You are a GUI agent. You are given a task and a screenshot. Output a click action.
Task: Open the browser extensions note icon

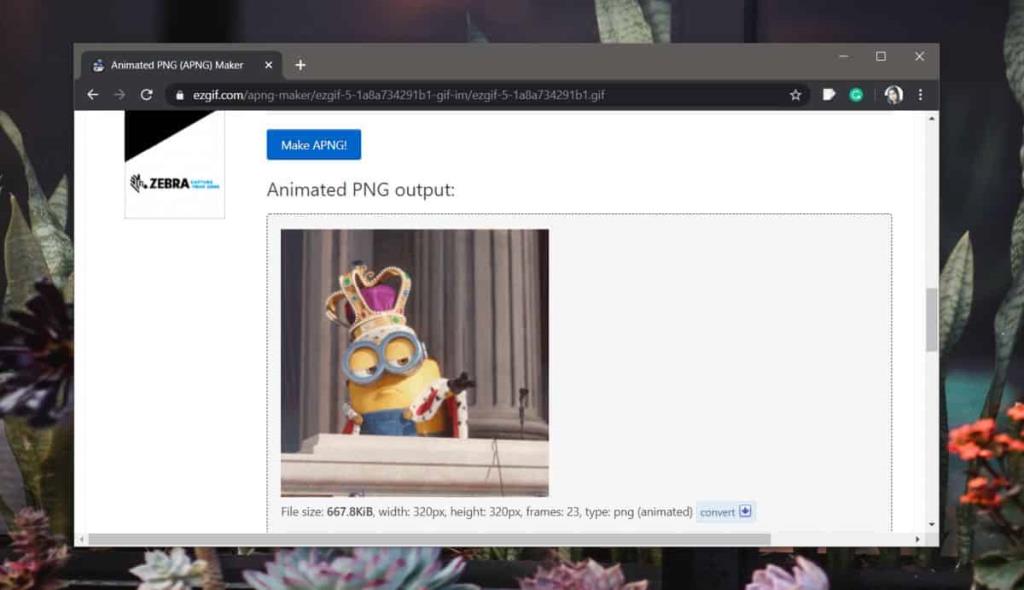click(x=828, y=94)
